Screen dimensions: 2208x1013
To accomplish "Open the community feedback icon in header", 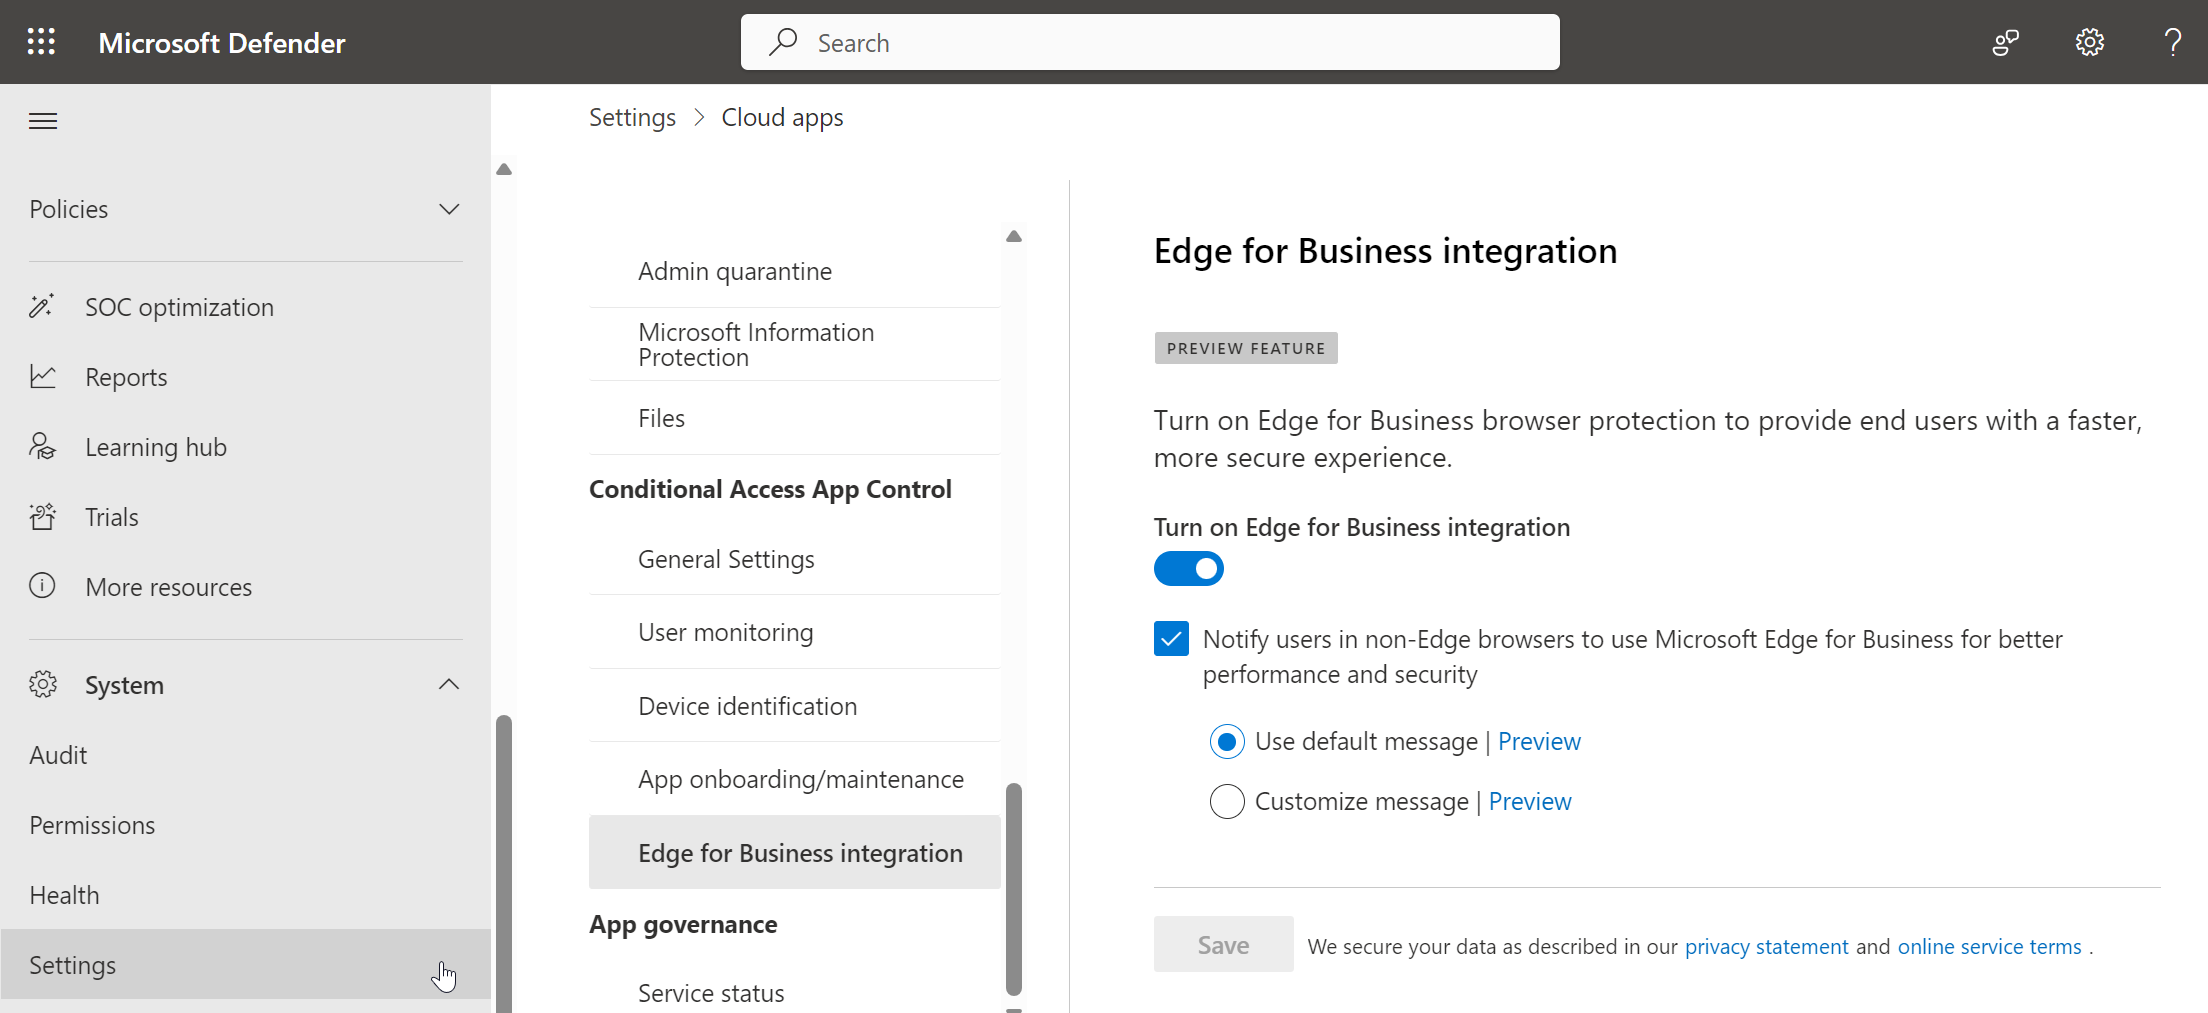I will click(x=2005, y=42).
